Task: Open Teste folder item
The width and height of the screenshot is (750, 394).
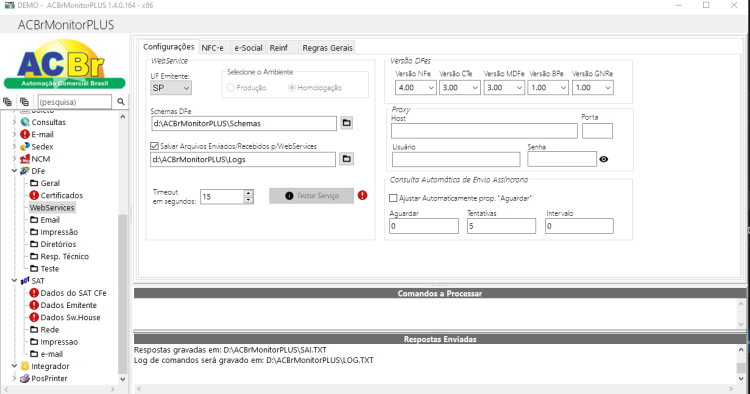Action: point(44,269)
